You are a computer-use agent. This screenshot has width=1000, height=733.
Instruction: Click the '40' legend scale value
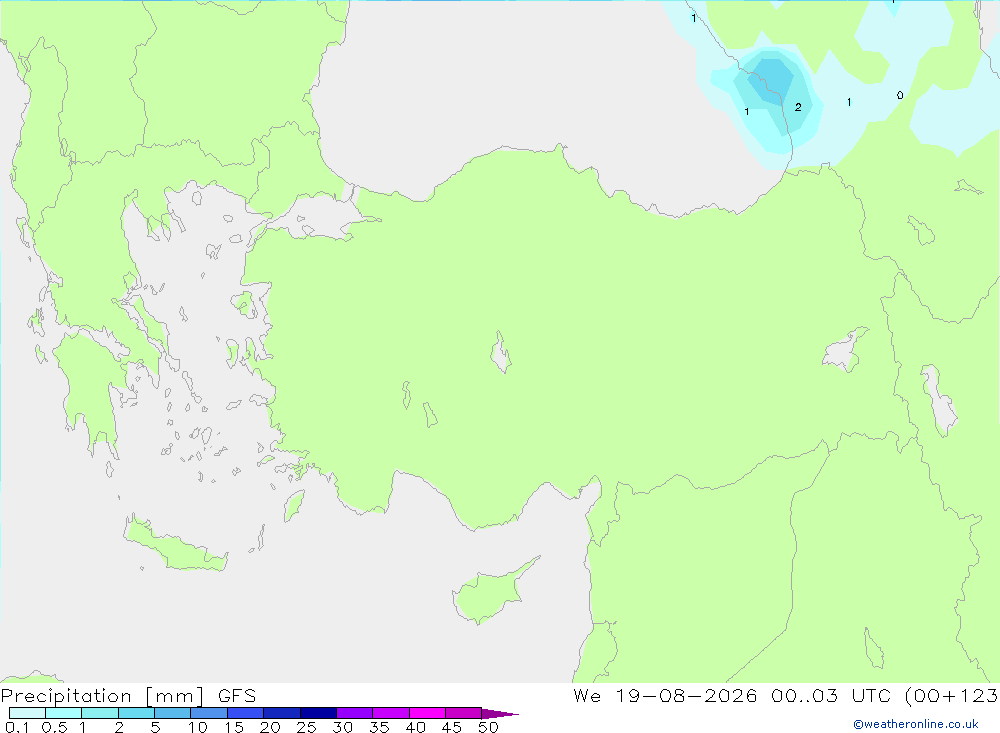click(416, 727)
